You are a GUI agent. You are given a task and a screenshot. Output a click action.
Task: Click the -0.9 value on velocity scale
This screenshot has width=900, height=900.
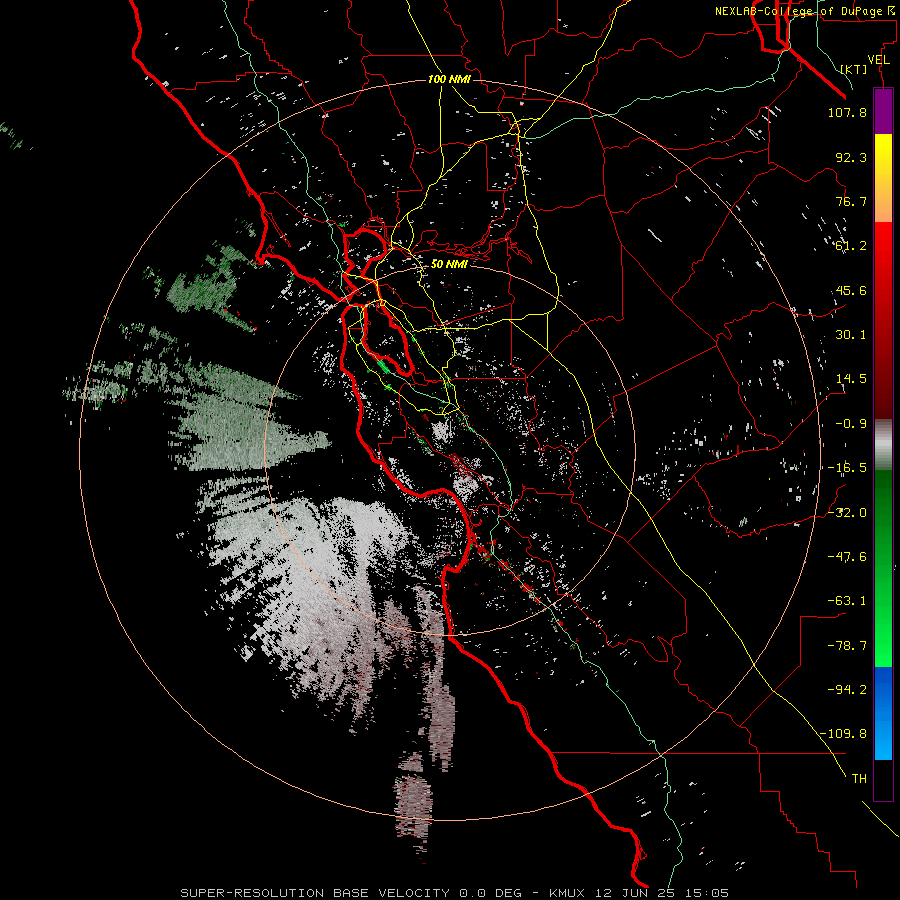pos(851,424)
